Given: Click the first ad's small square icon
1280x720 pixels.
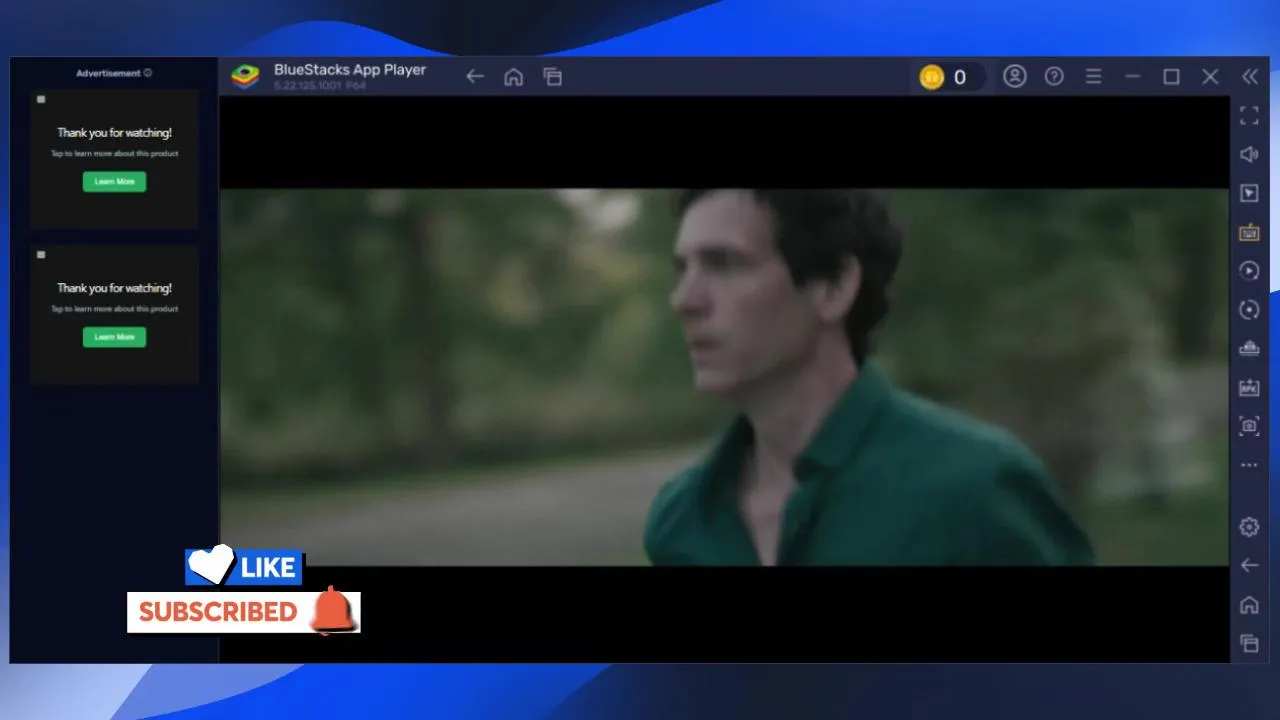Looking at the screenshot, I should point(41,99).
